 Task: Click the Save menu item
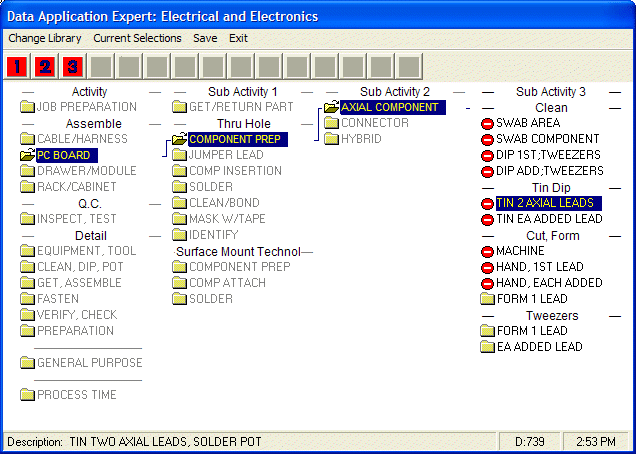pyautogui.click(x=205, y=38)
